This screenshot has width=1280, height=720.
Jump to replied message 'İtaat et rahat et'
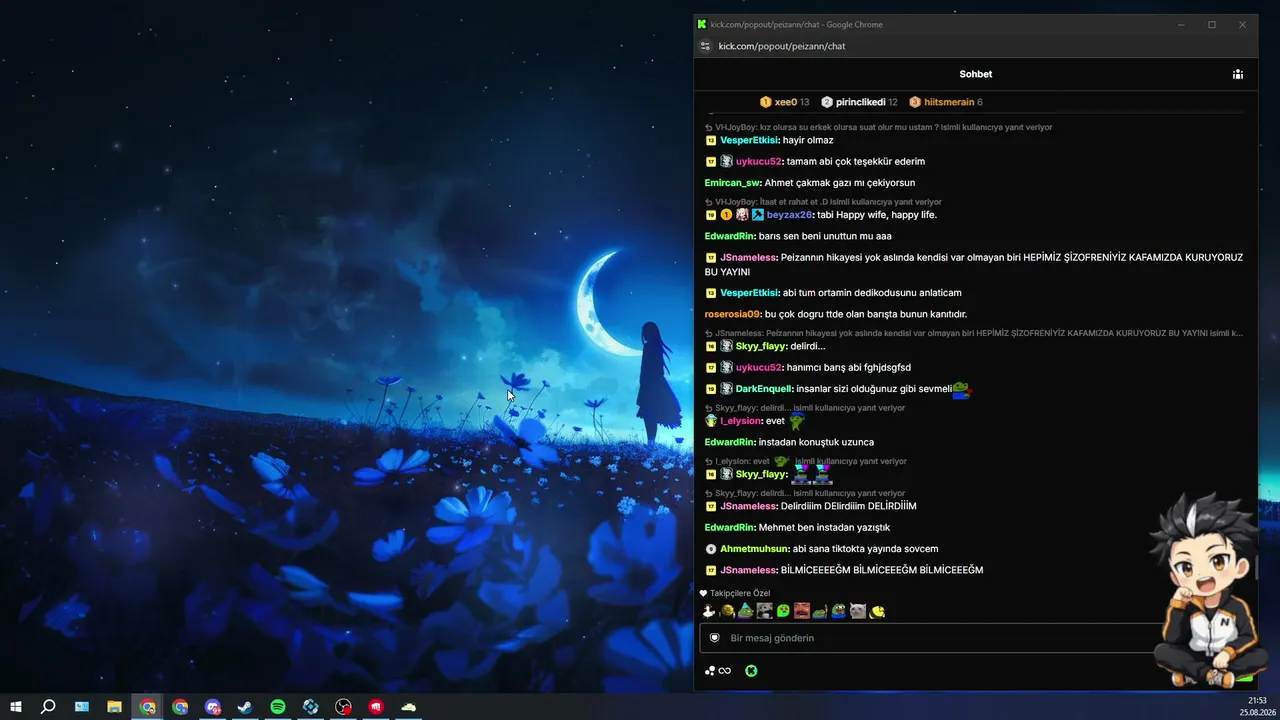point(823,202)
